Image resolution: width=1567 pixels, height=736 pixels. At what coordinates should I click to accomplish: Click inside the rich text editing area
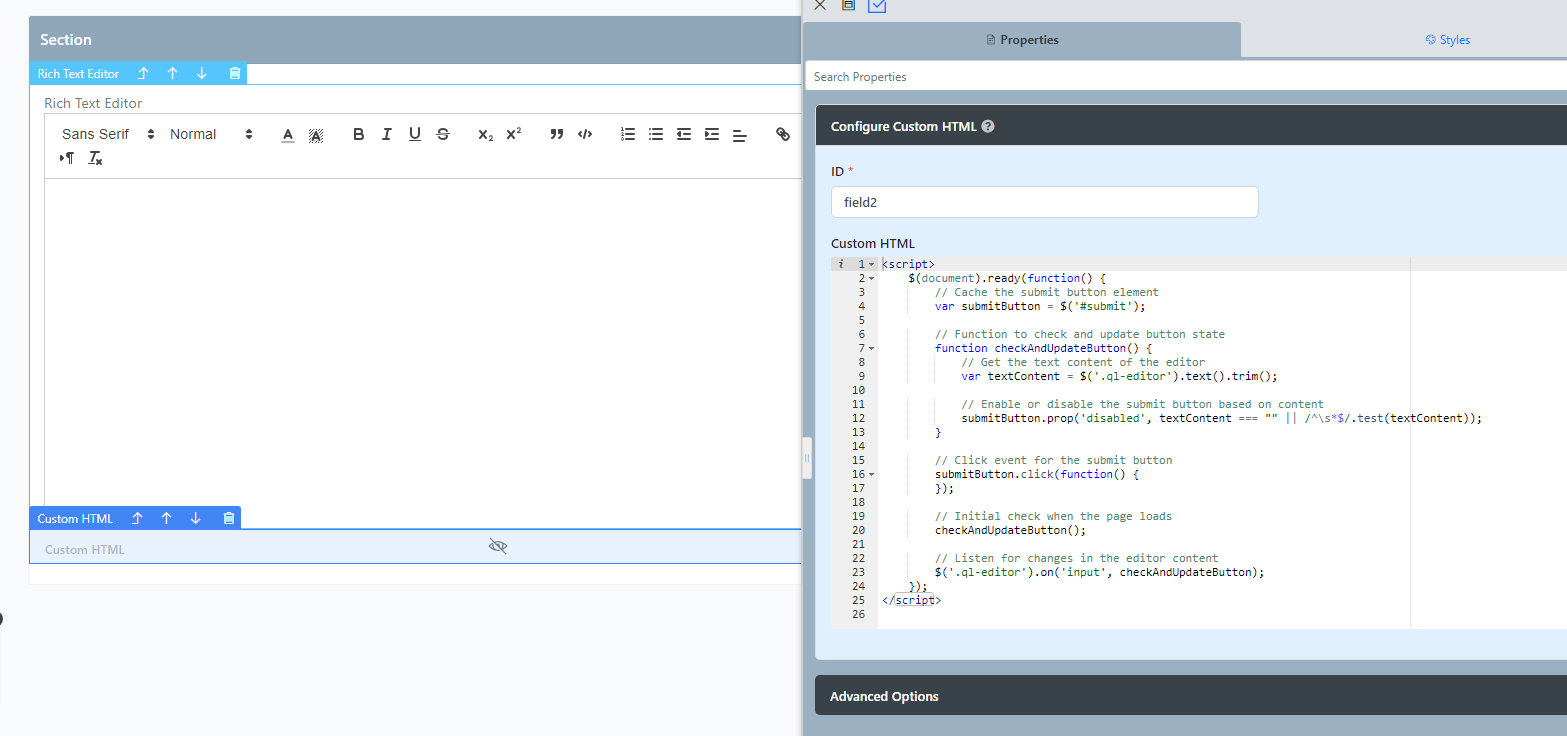pos(422,343)
